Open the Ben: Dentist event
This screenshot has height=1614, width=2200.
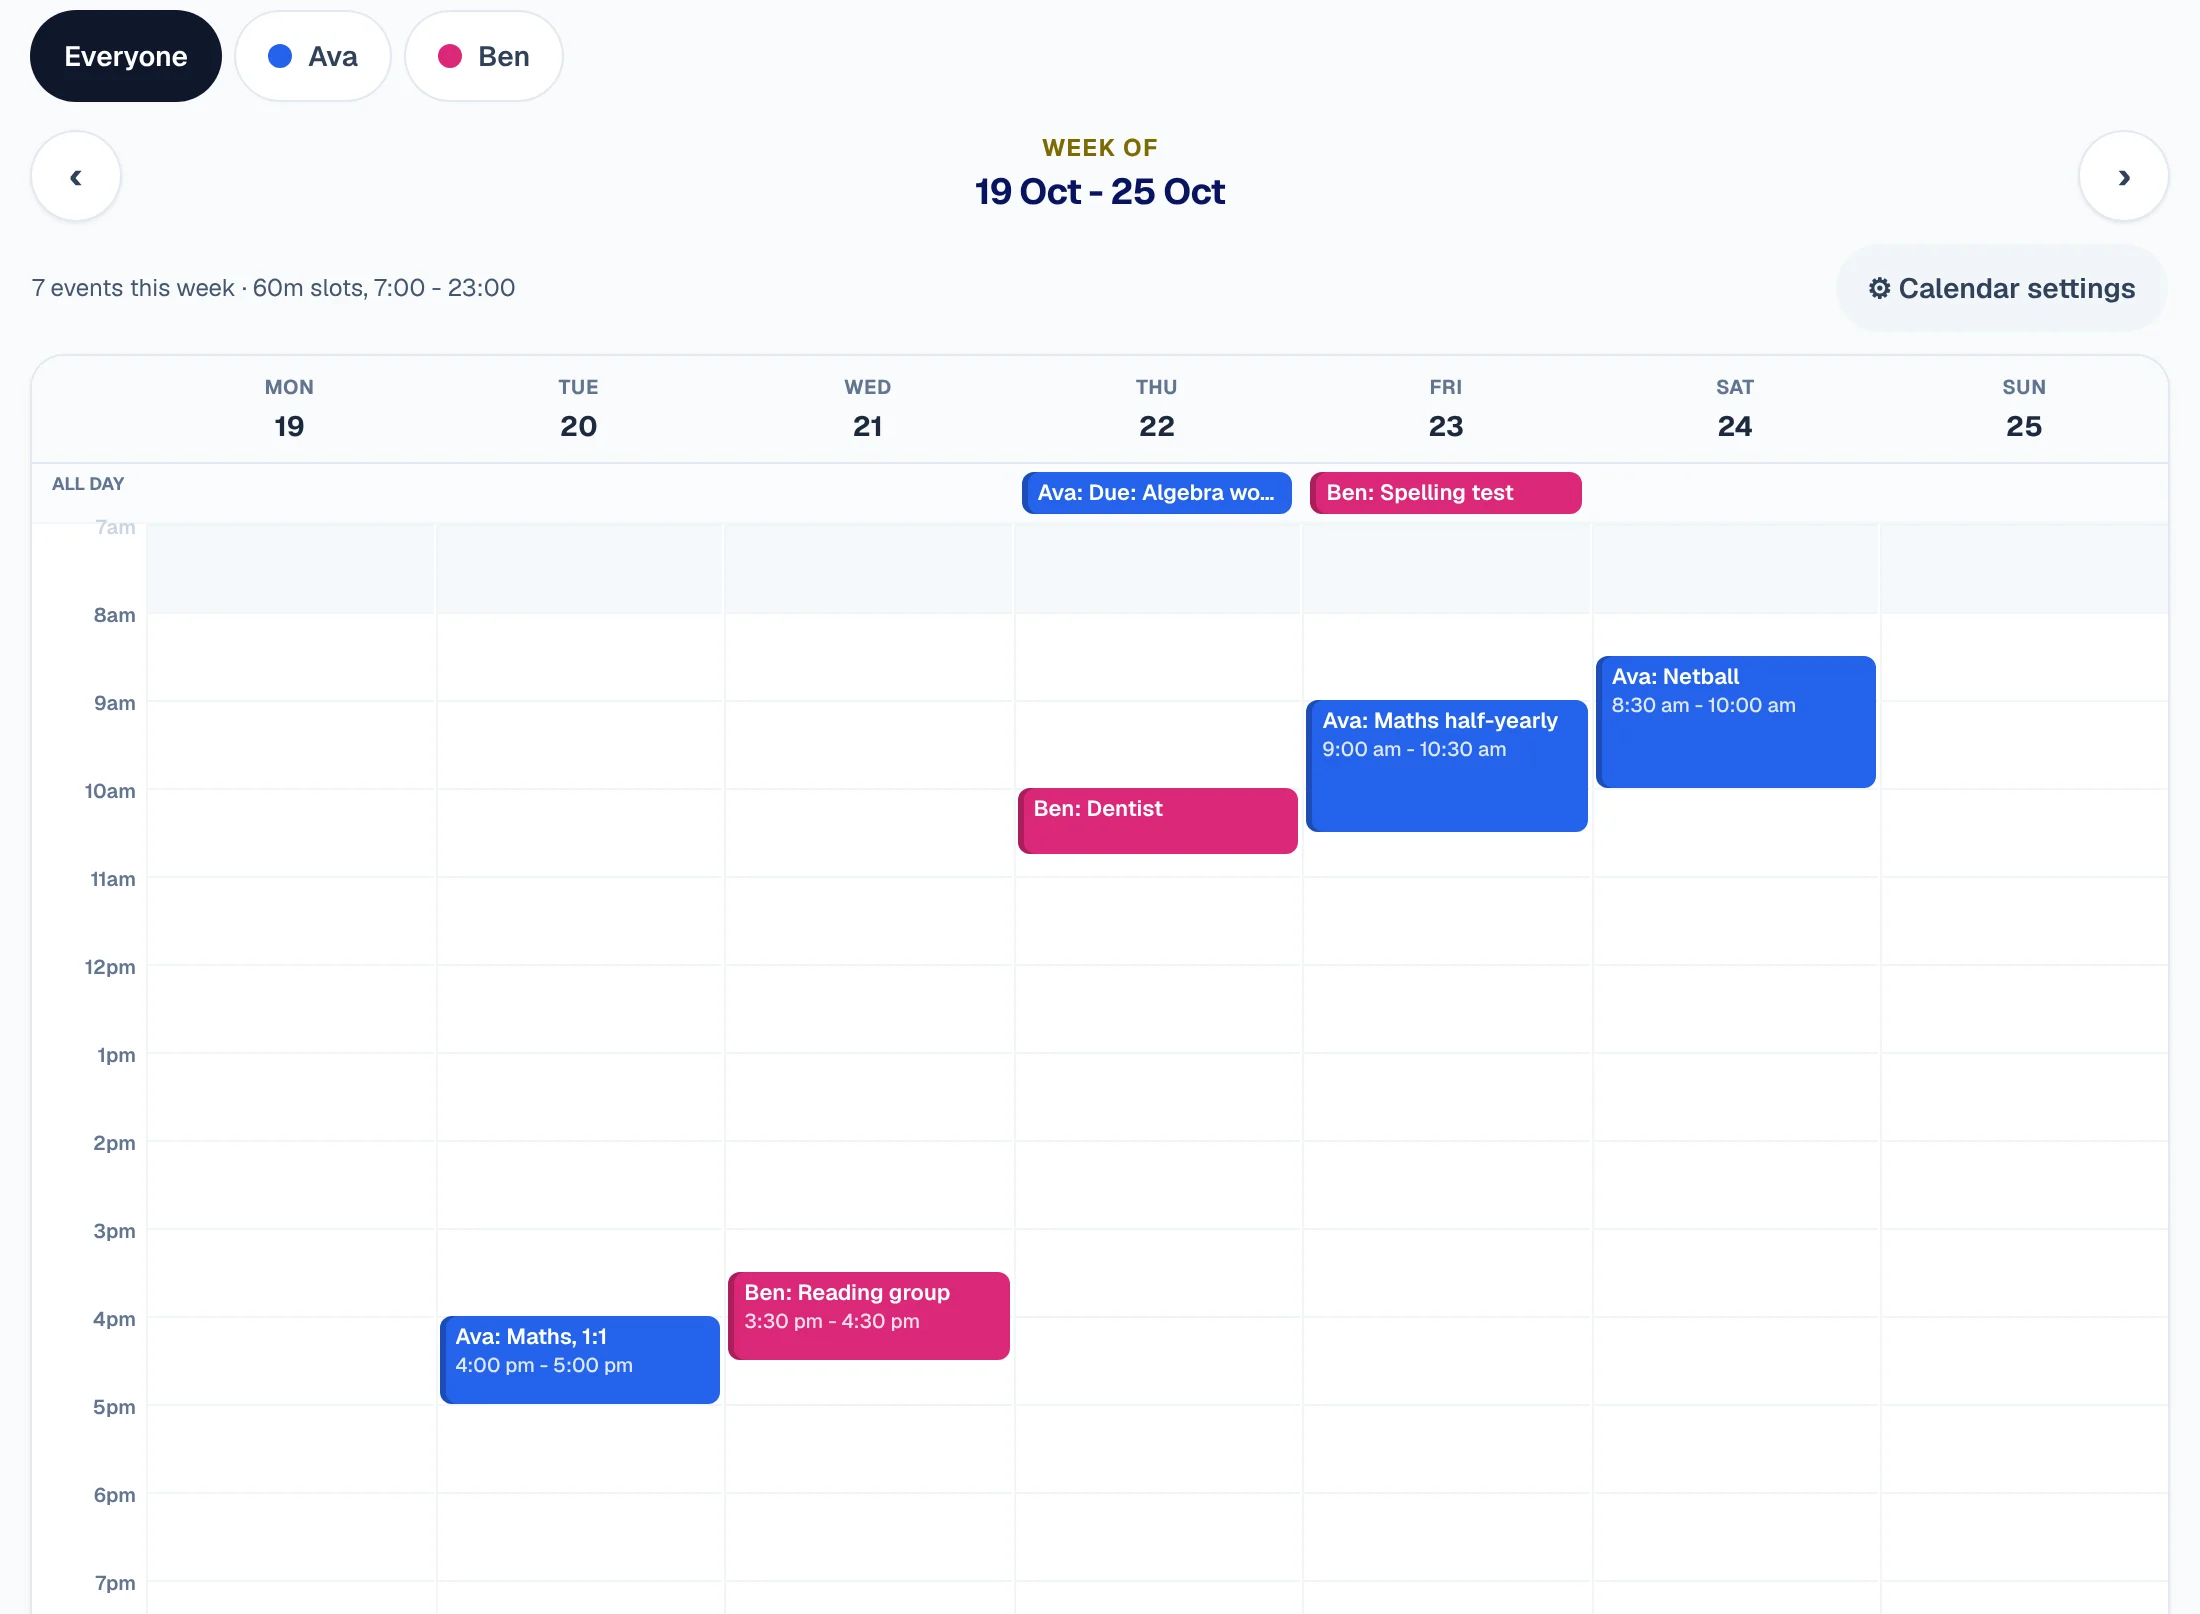click(x=1158, y=821)
